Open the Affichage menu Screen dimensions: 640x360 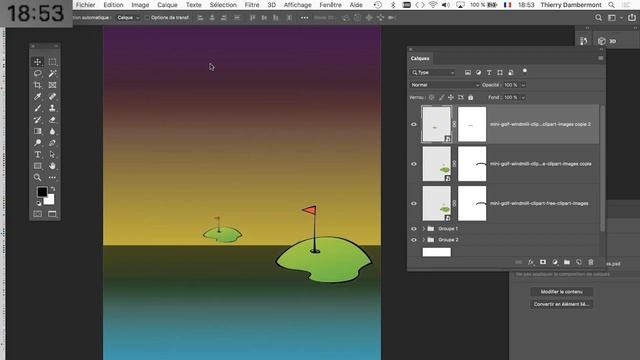click(298, 5)
